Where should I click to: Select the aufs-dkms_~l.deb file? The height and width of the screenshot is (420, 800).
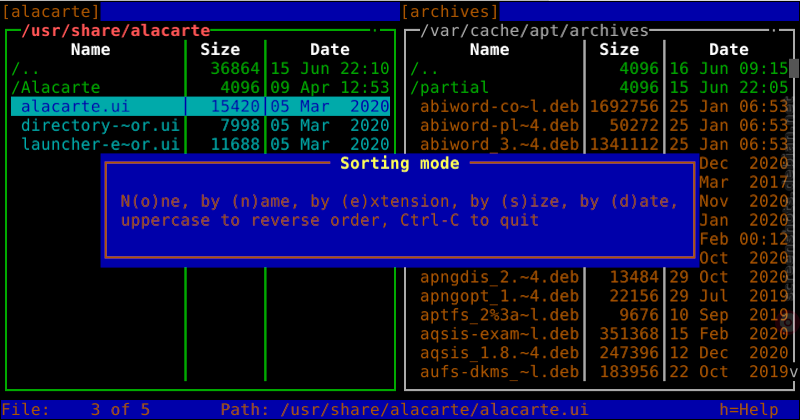tap(499, 371)
